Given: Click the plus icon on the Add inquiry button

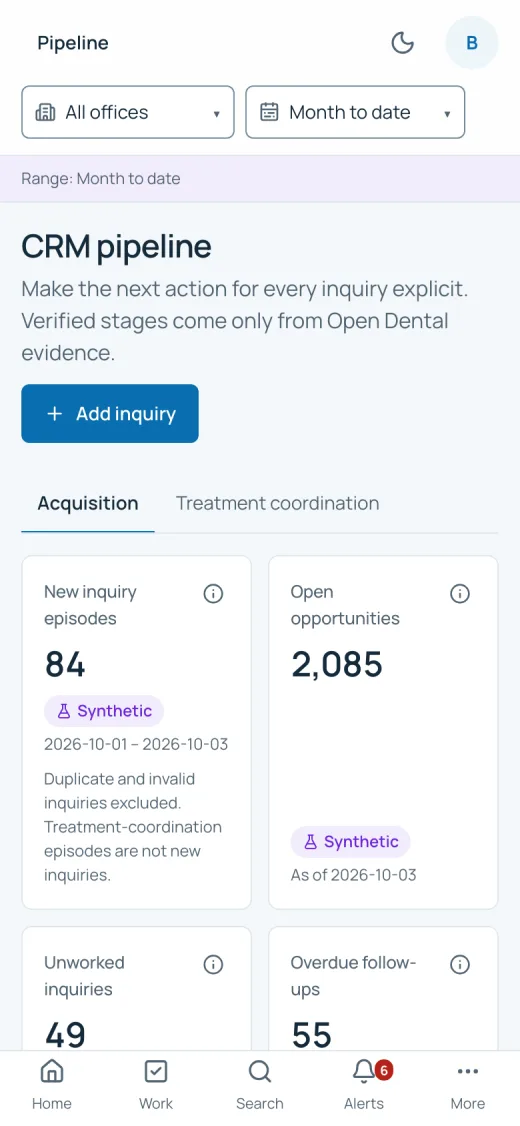Looking at the screenshot, I should [55, 414].
